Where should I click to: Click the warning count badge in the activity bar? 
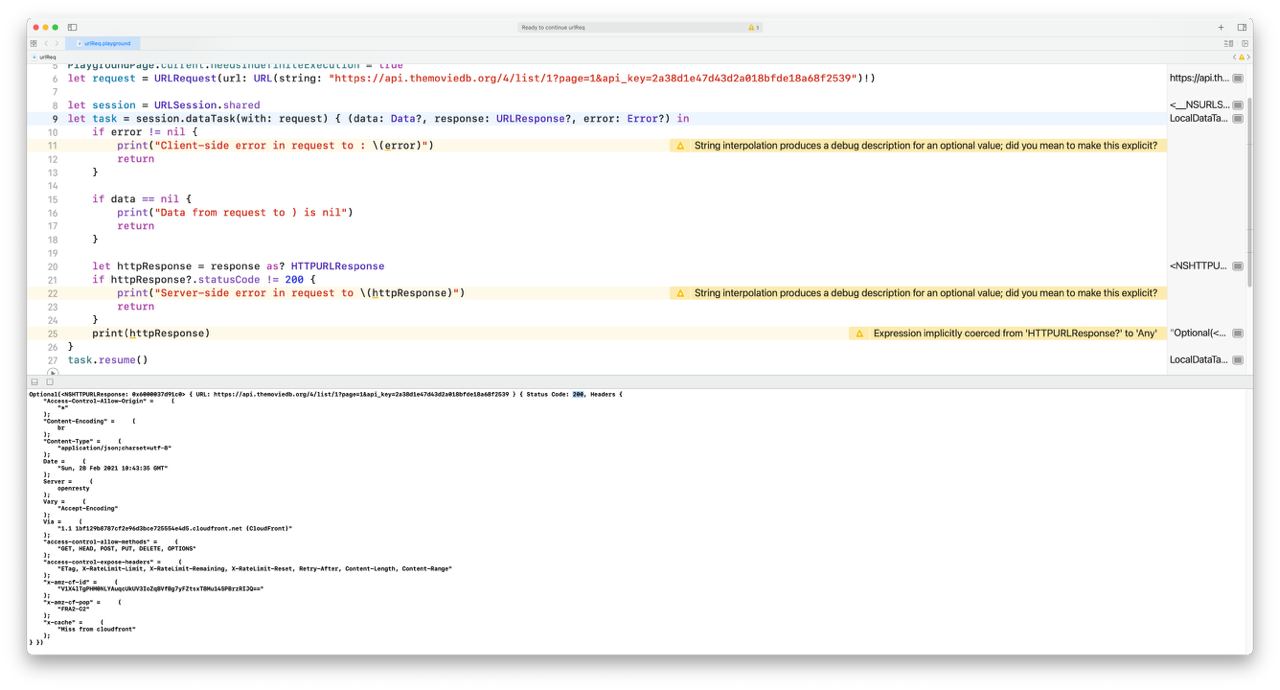pyautogui.click(x=753, y=27)
